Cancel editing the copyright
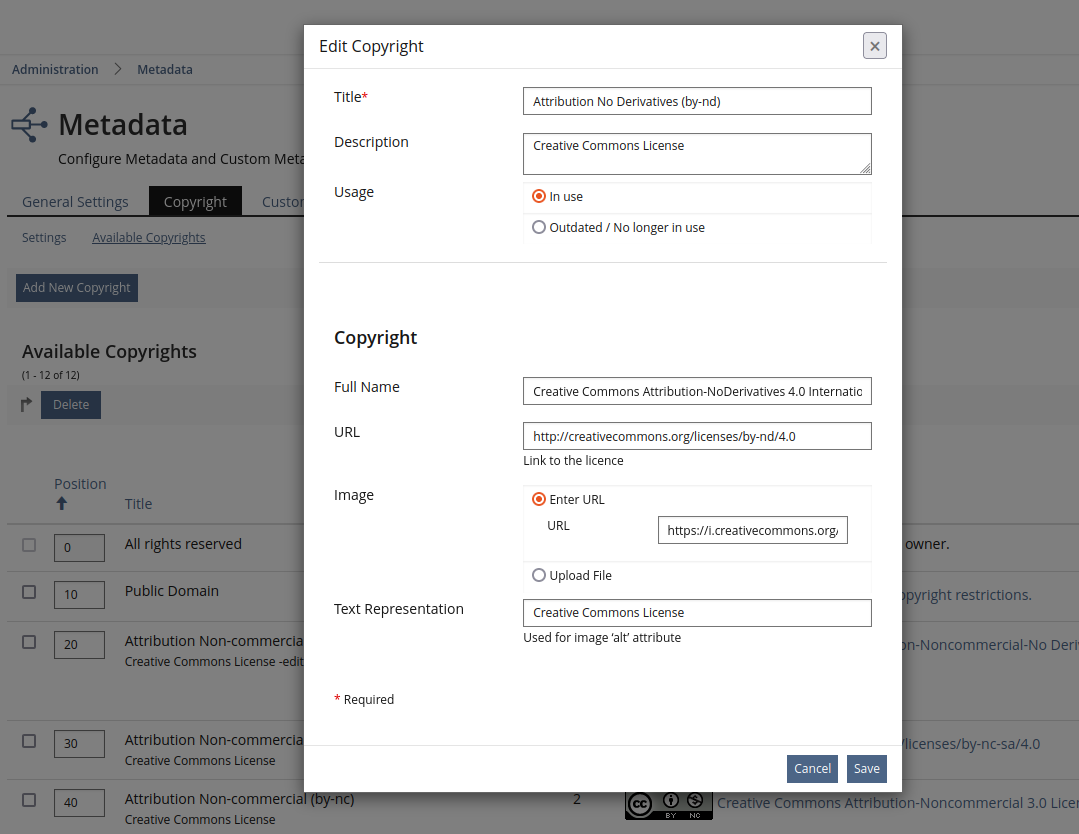1079x834 pixels. [812, 768]
